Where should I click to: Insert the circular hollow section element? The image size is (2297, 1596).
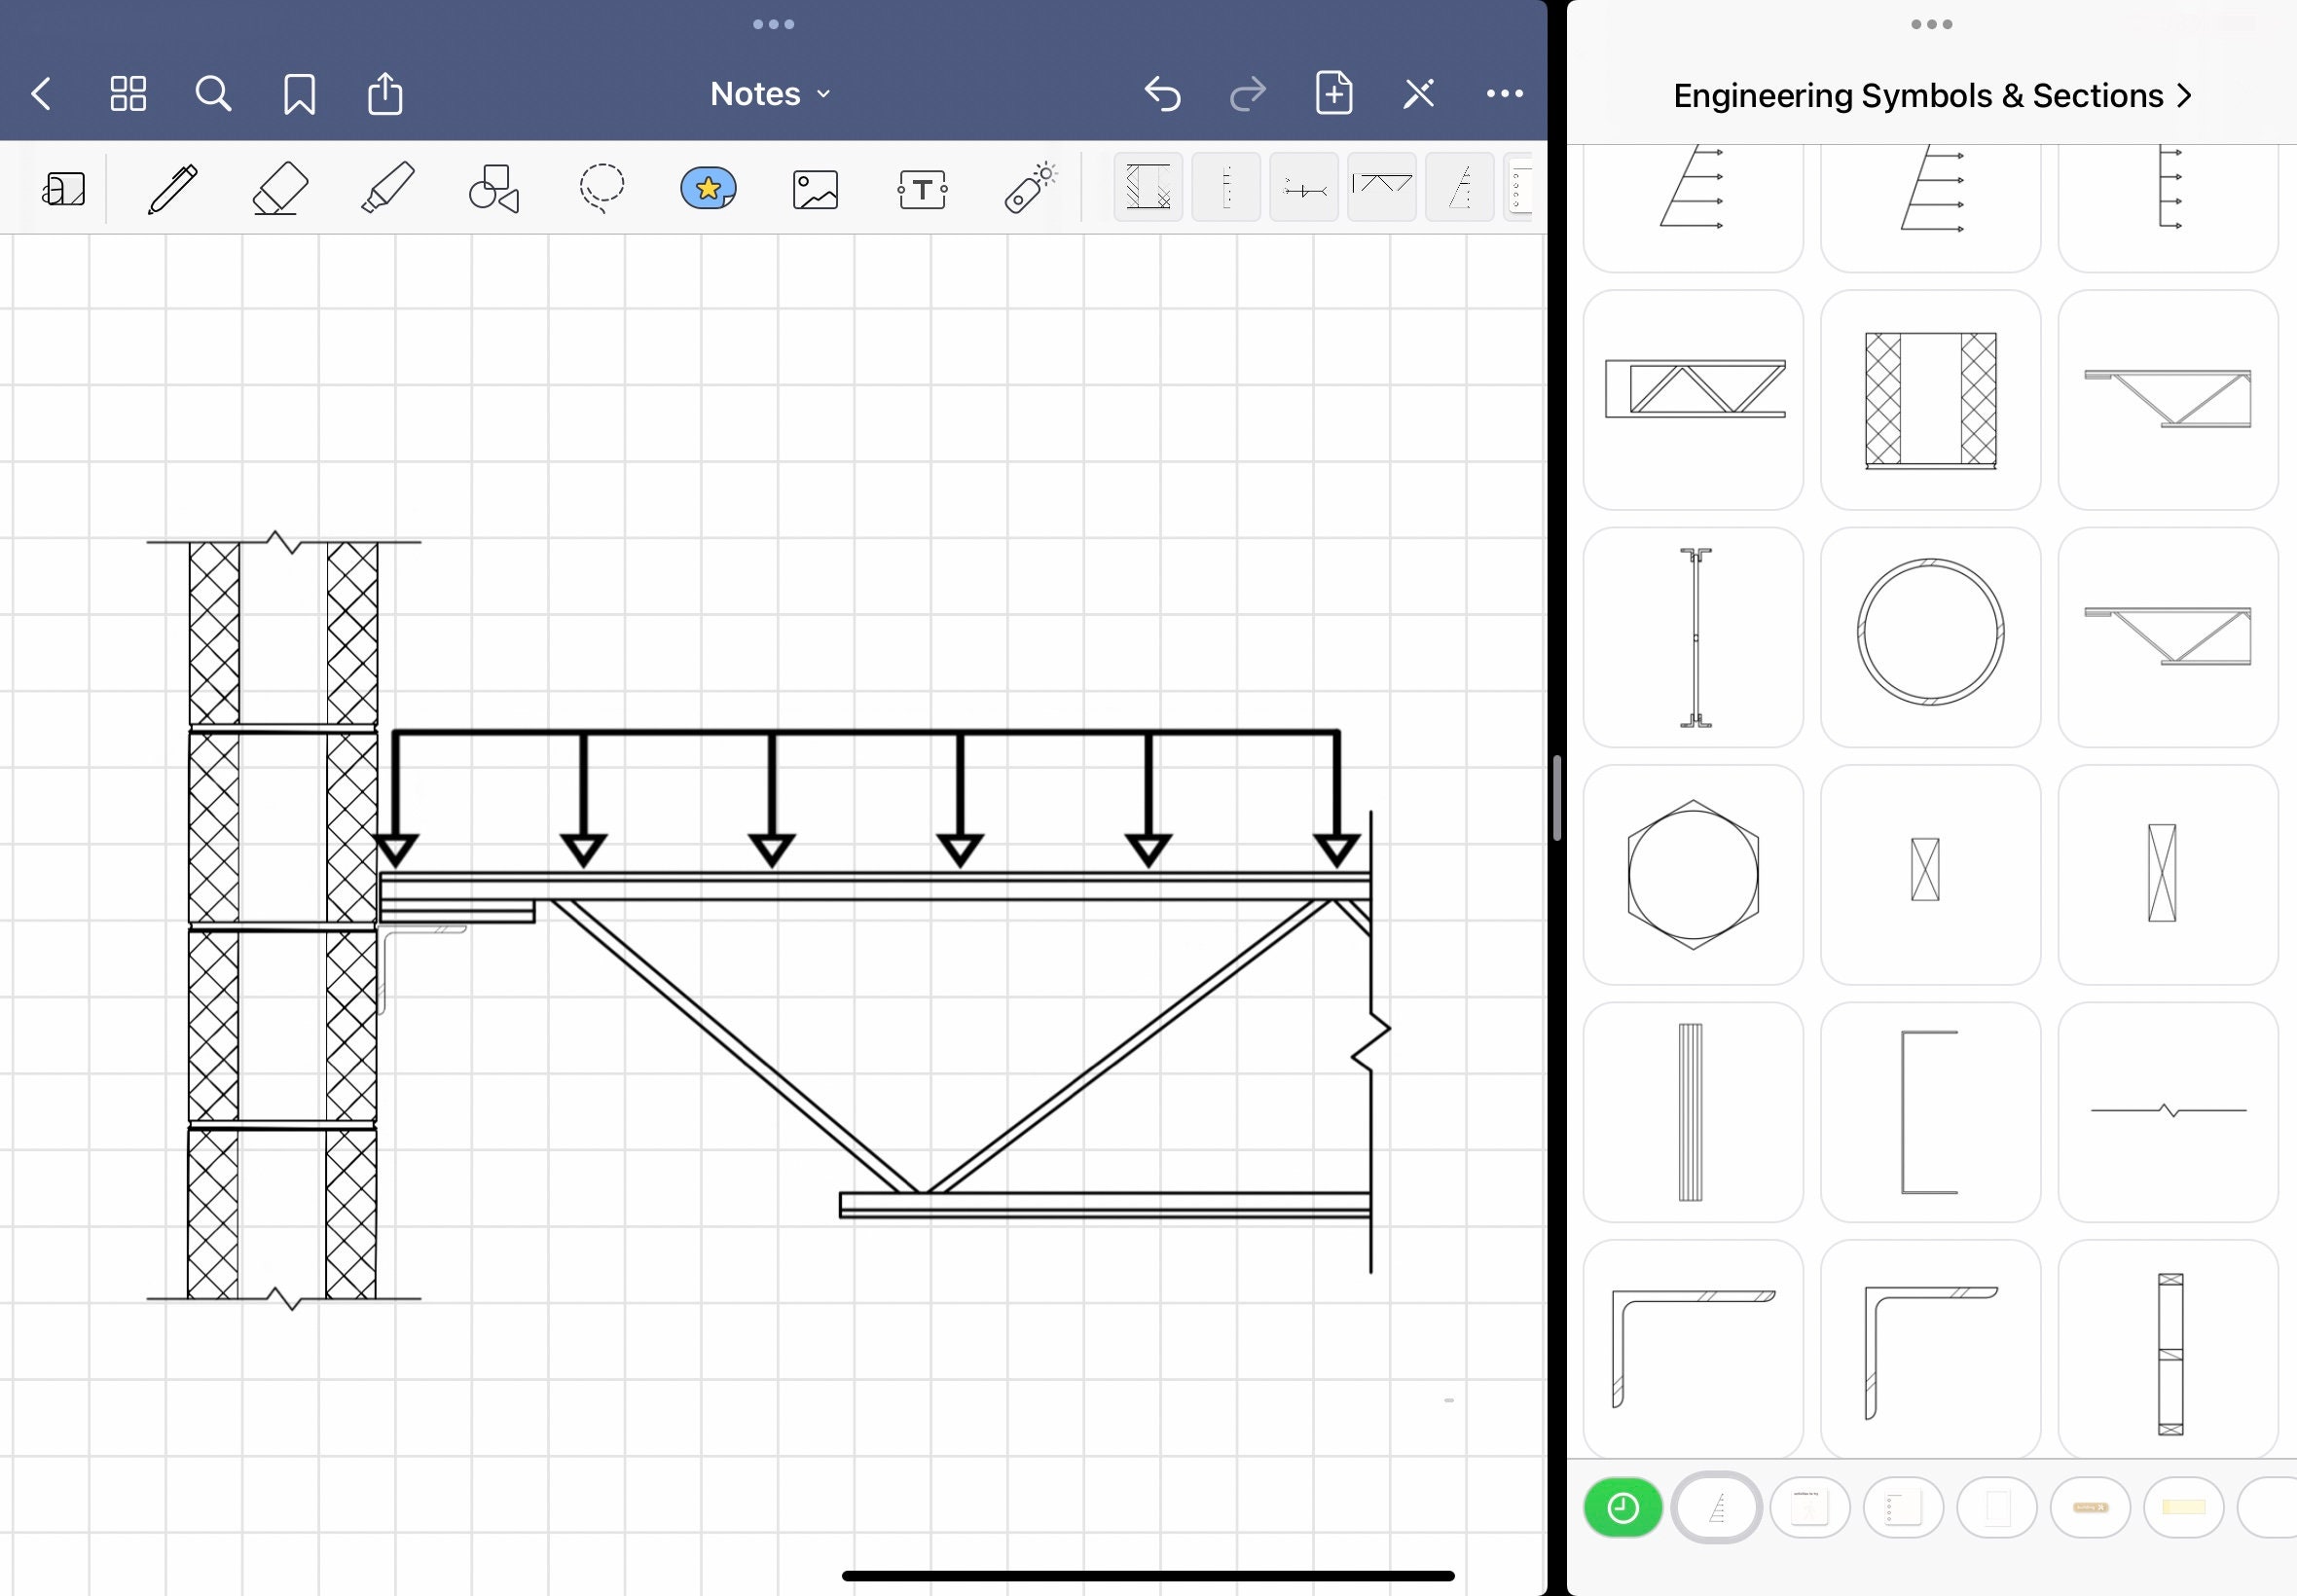point(1930,637)
